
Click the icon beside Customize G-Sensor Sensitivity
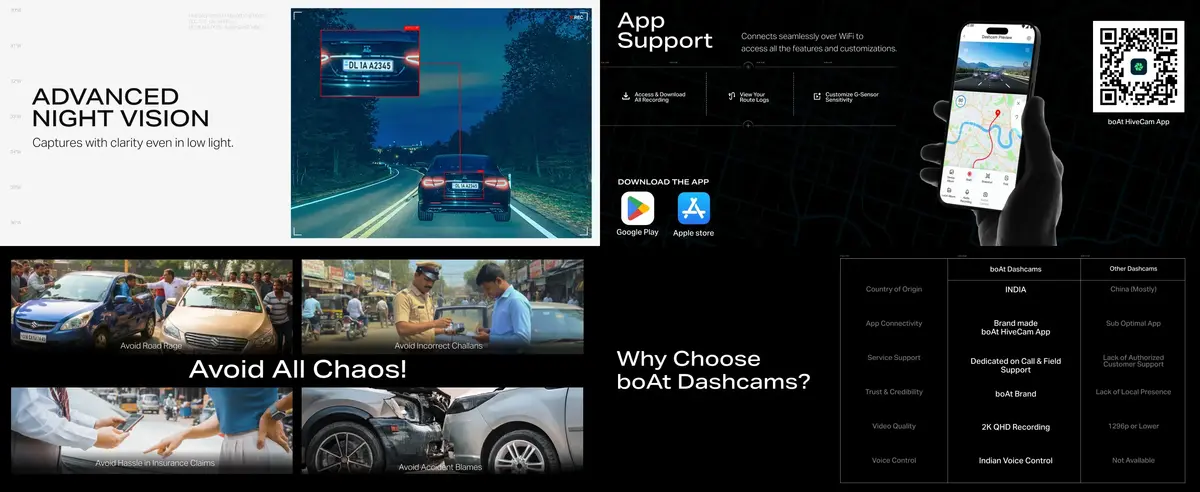817,96
